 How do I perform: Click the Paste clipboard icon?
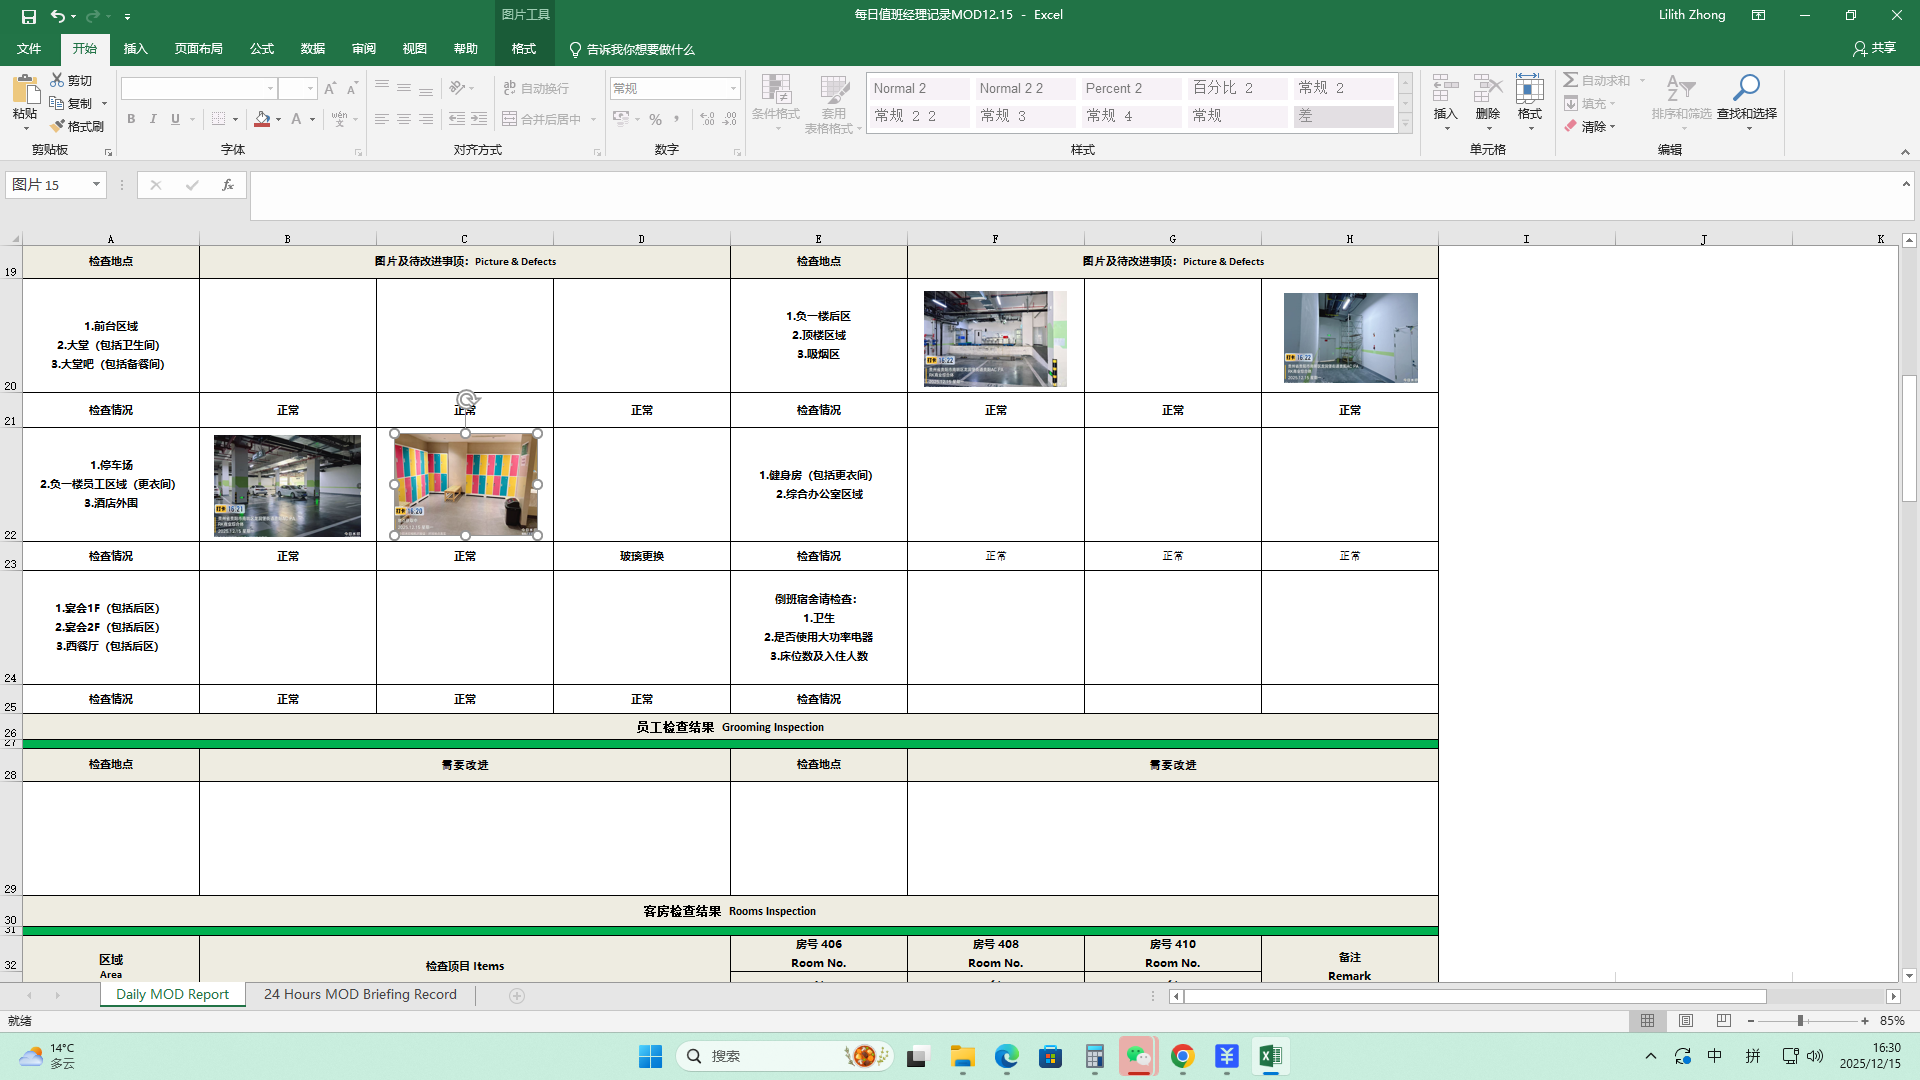click(25, 91)
